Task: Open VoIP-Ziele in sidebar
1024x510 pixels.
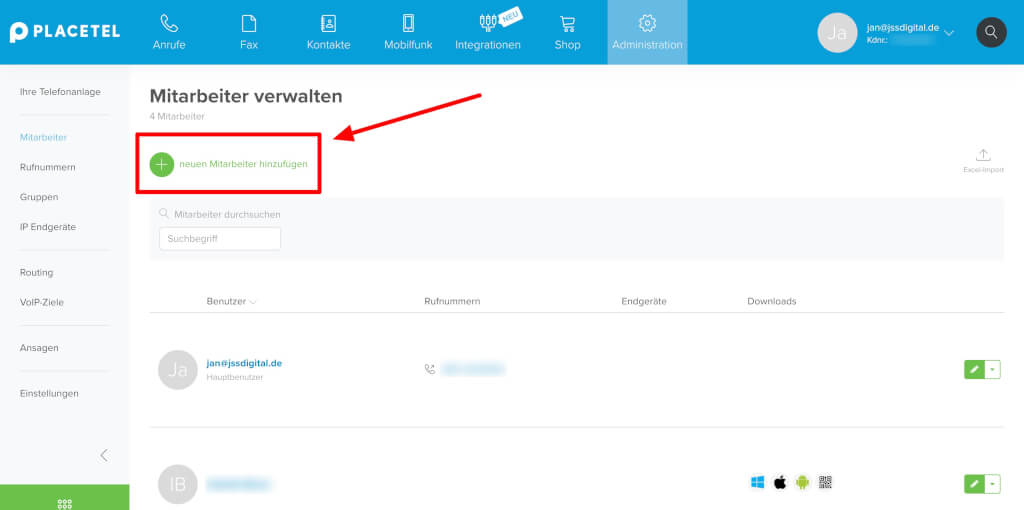Action: [42, 302]
